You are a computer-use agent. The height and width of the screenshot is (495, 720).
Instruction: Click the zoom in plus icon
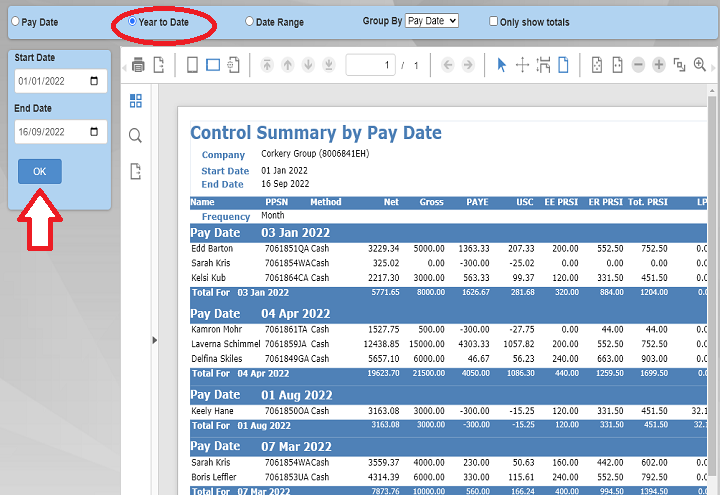pyautogui.click(x=659, y=65)
